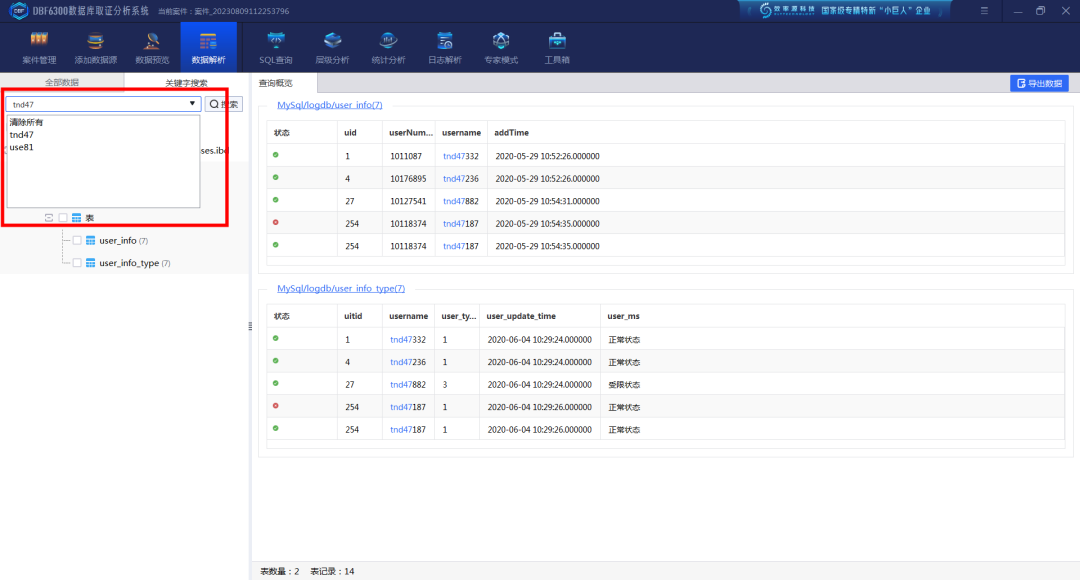Open 案件管理 case management in toolbar
1080x580 pixels.
point(39,48)
